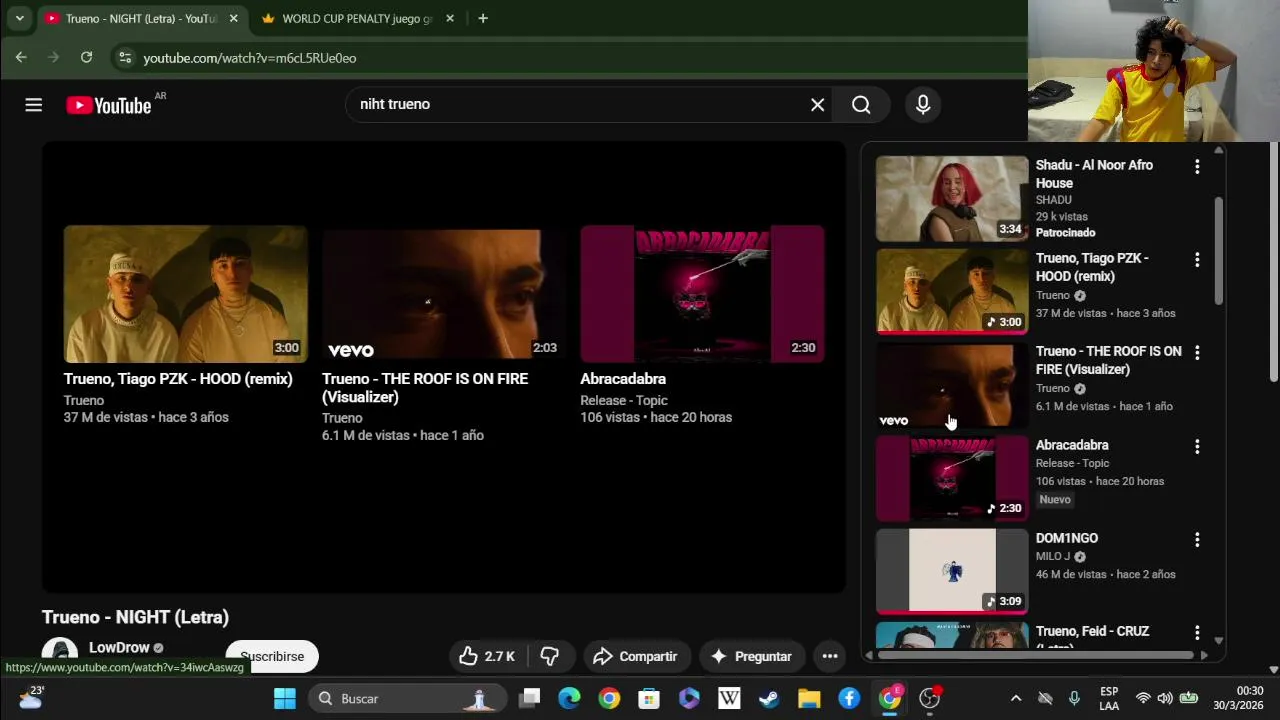Run the search with the magnifier button
1280x720 pixels.
[x=861, y=105]
